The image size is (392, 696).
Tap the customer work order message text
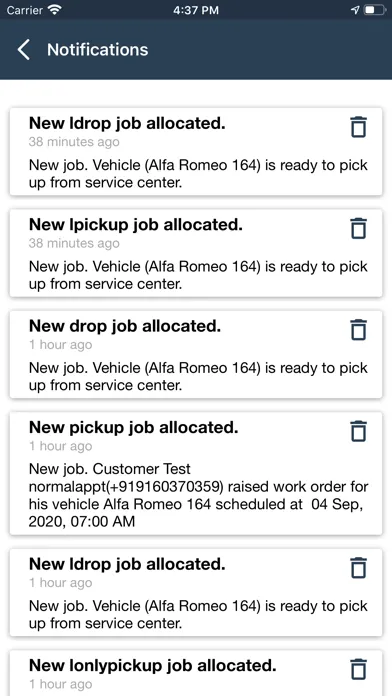(x=198, y=495)
